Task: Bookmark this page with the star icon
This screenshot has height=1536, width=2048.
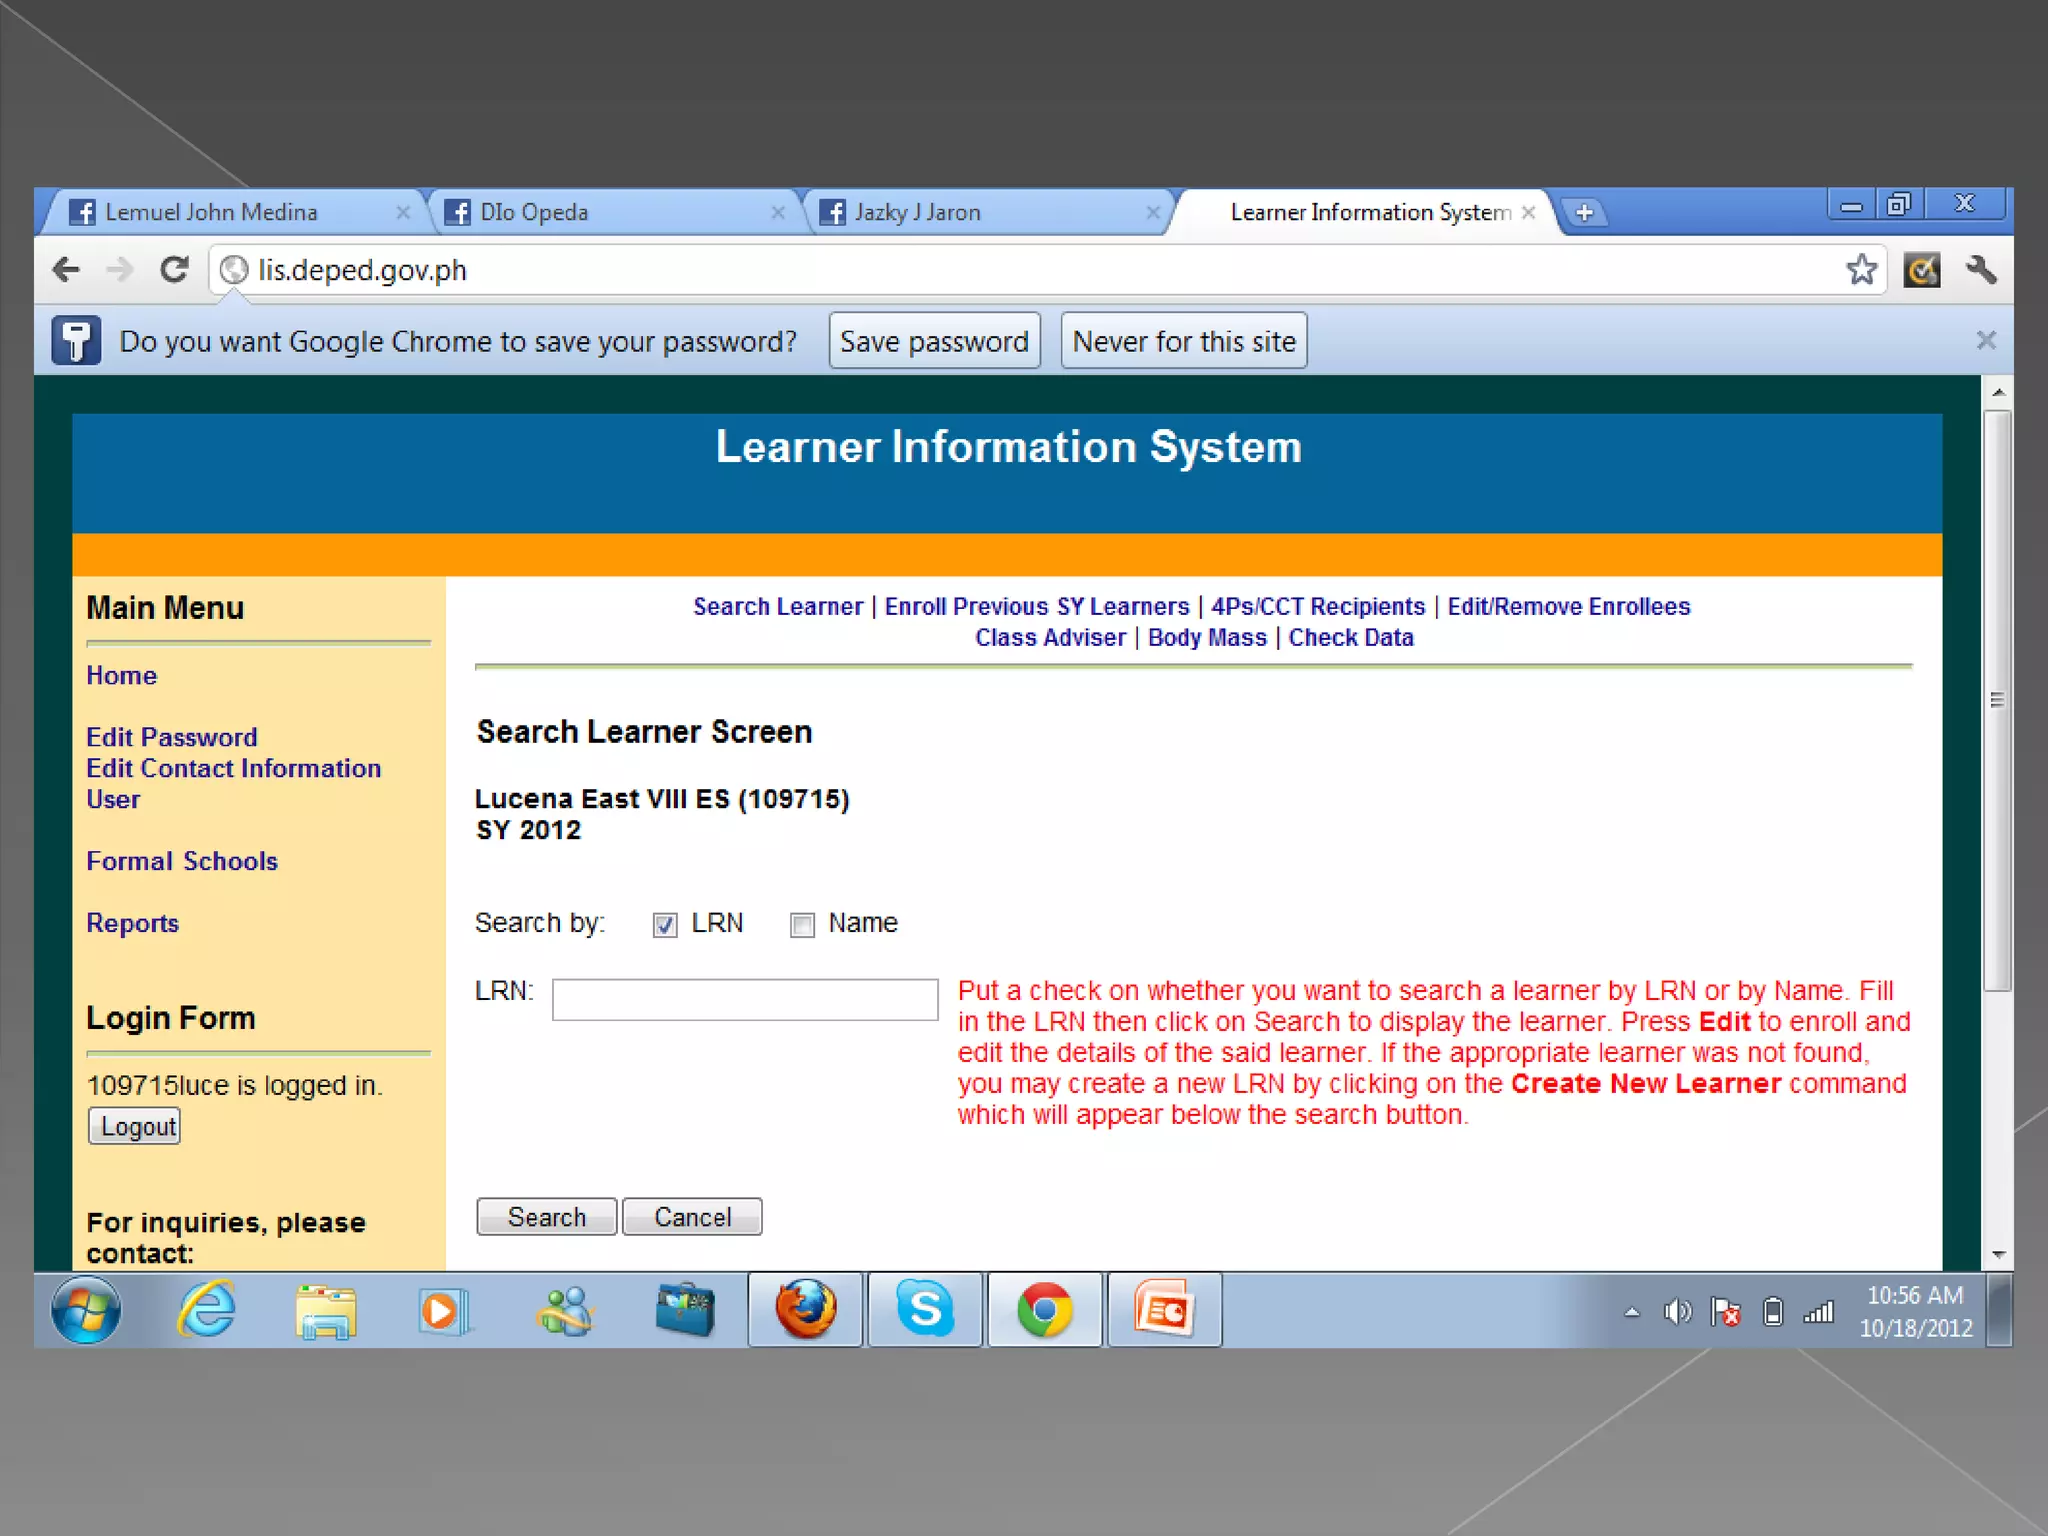Action: (1861, 269)
